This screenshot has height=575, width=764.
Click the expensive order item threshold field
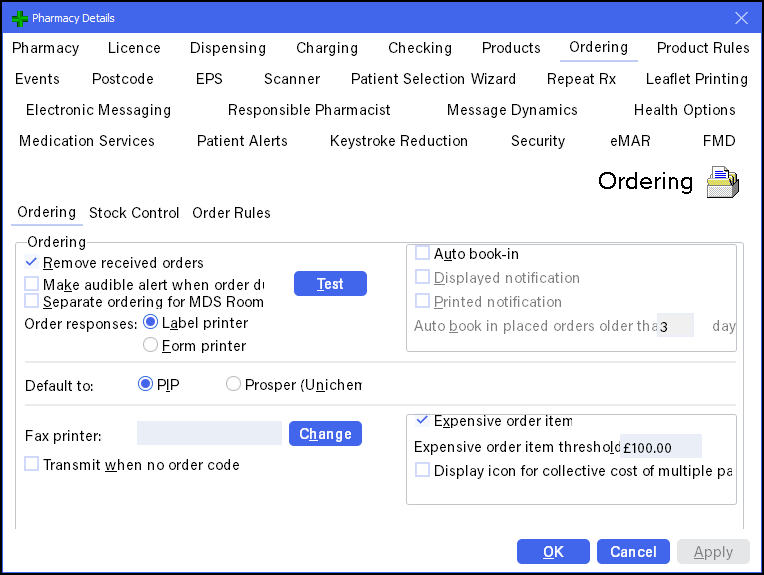click(x=660, y=447)
